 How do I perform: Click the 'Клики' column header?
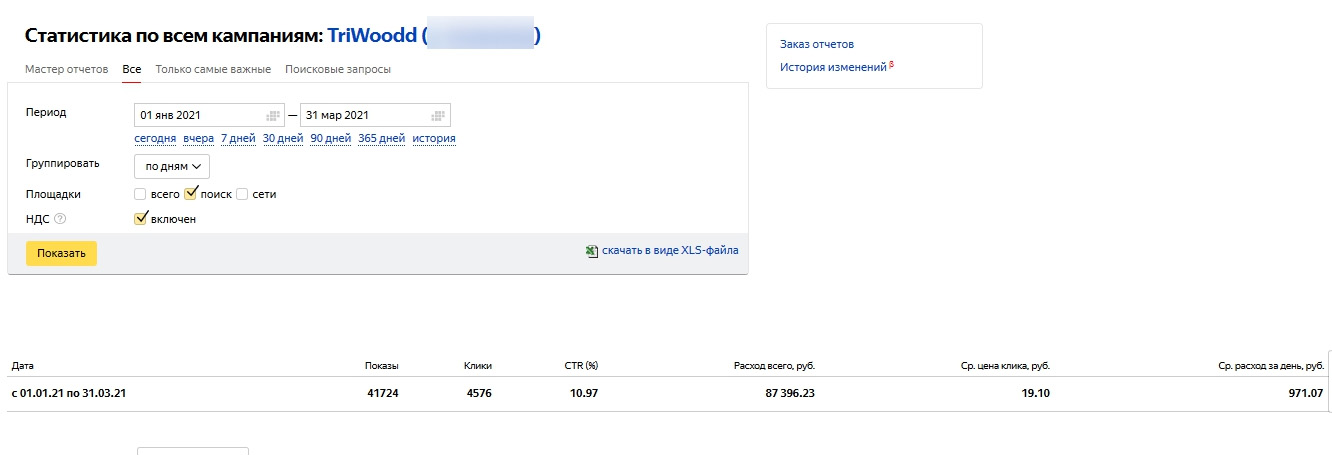478,366
